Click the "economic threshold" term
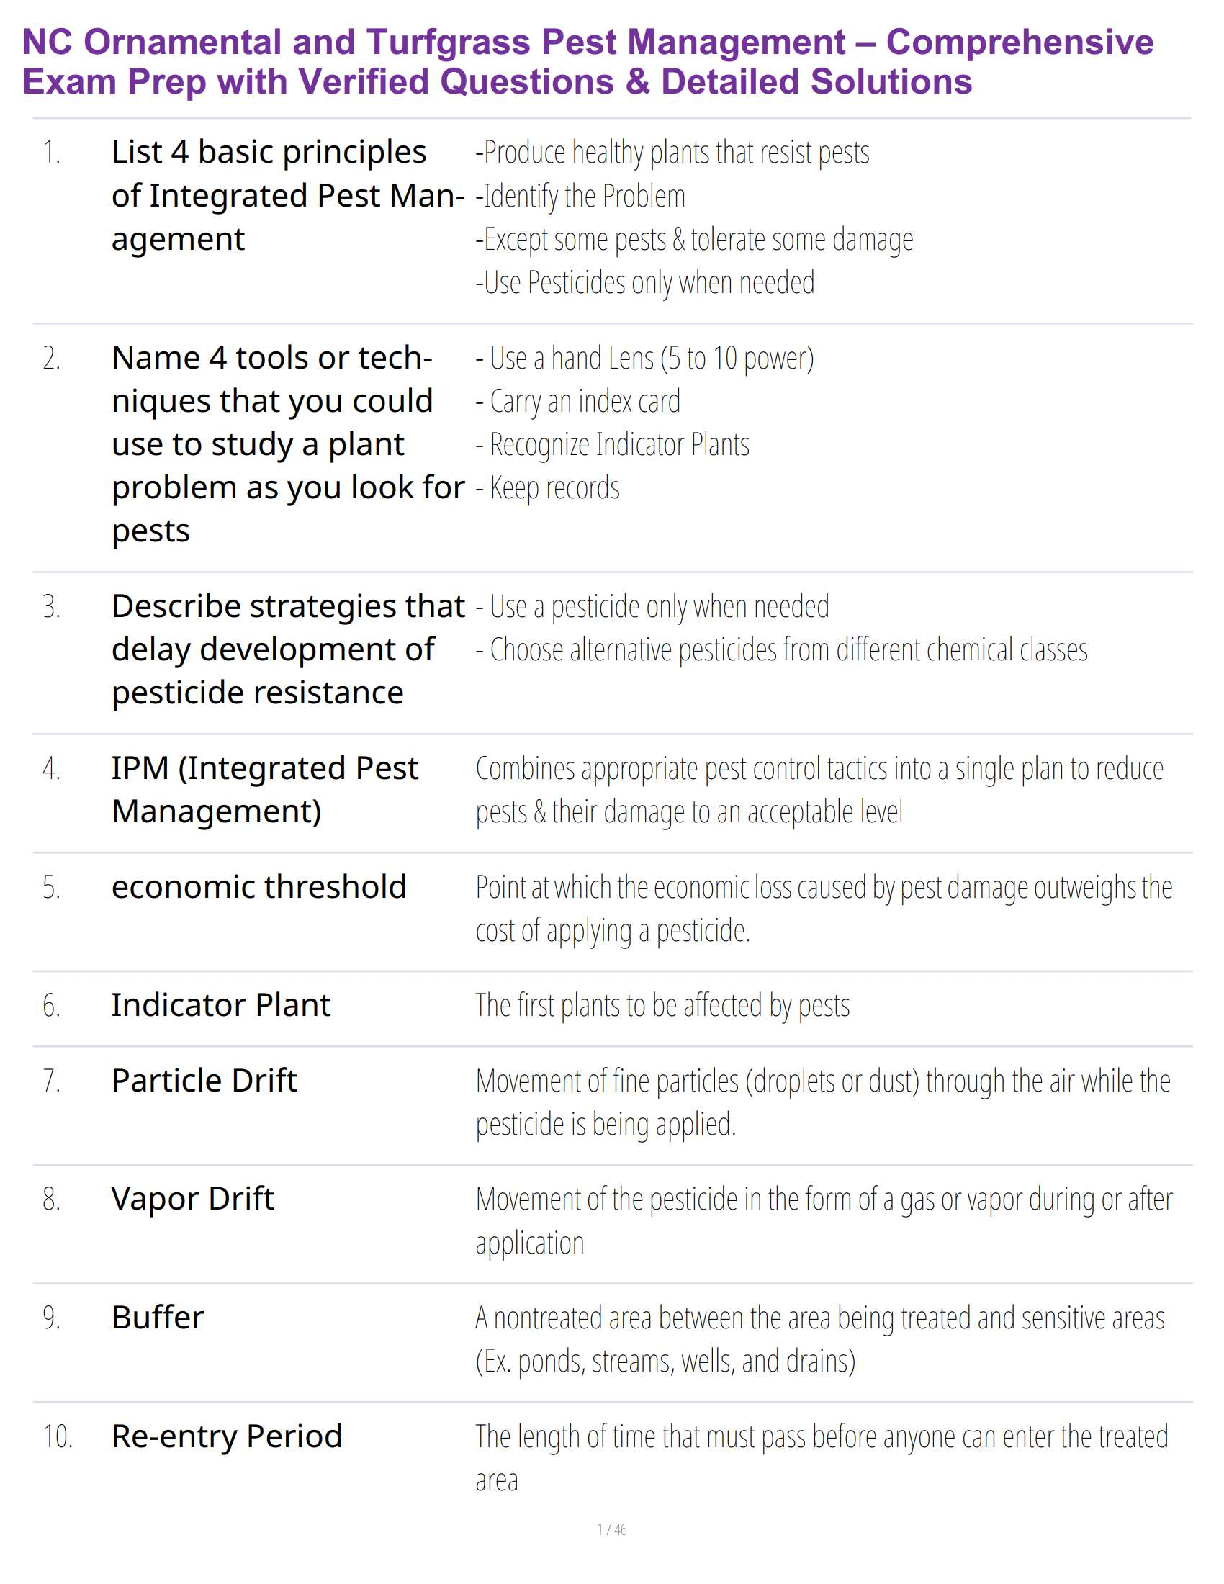Viewport: 1224px width, 1584px height. click(x=259, y=887)
